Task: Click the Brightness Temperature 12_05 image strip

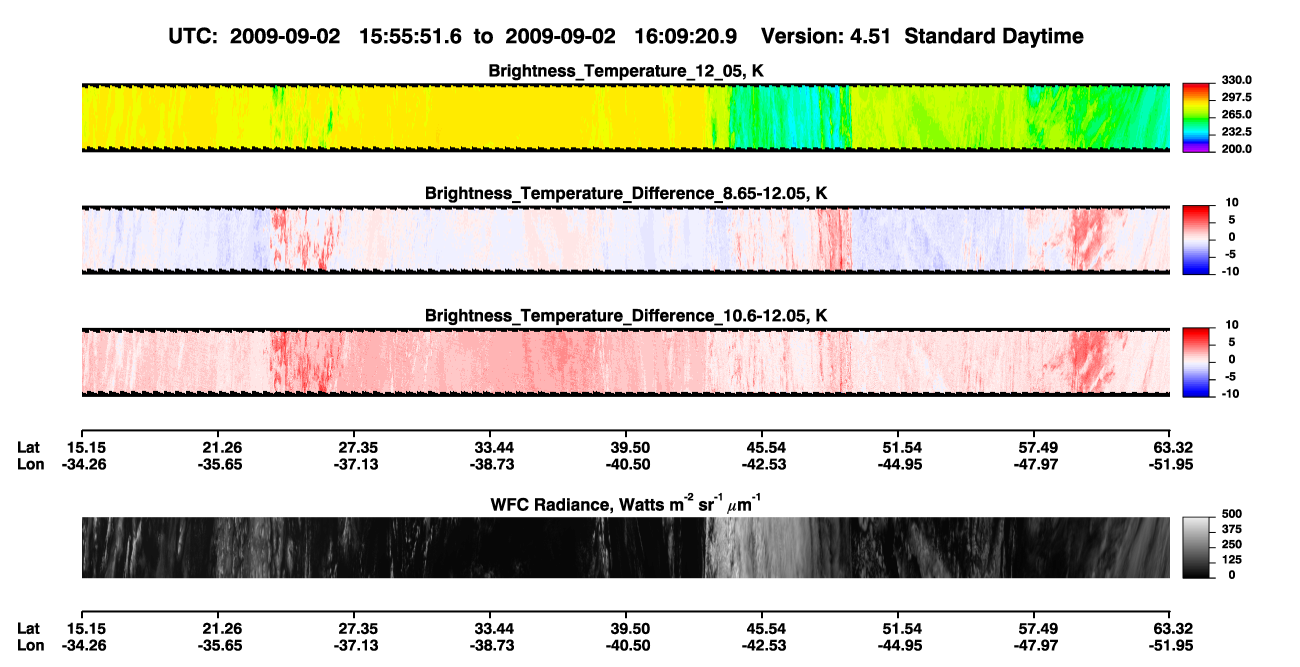Action: point(625,117)
